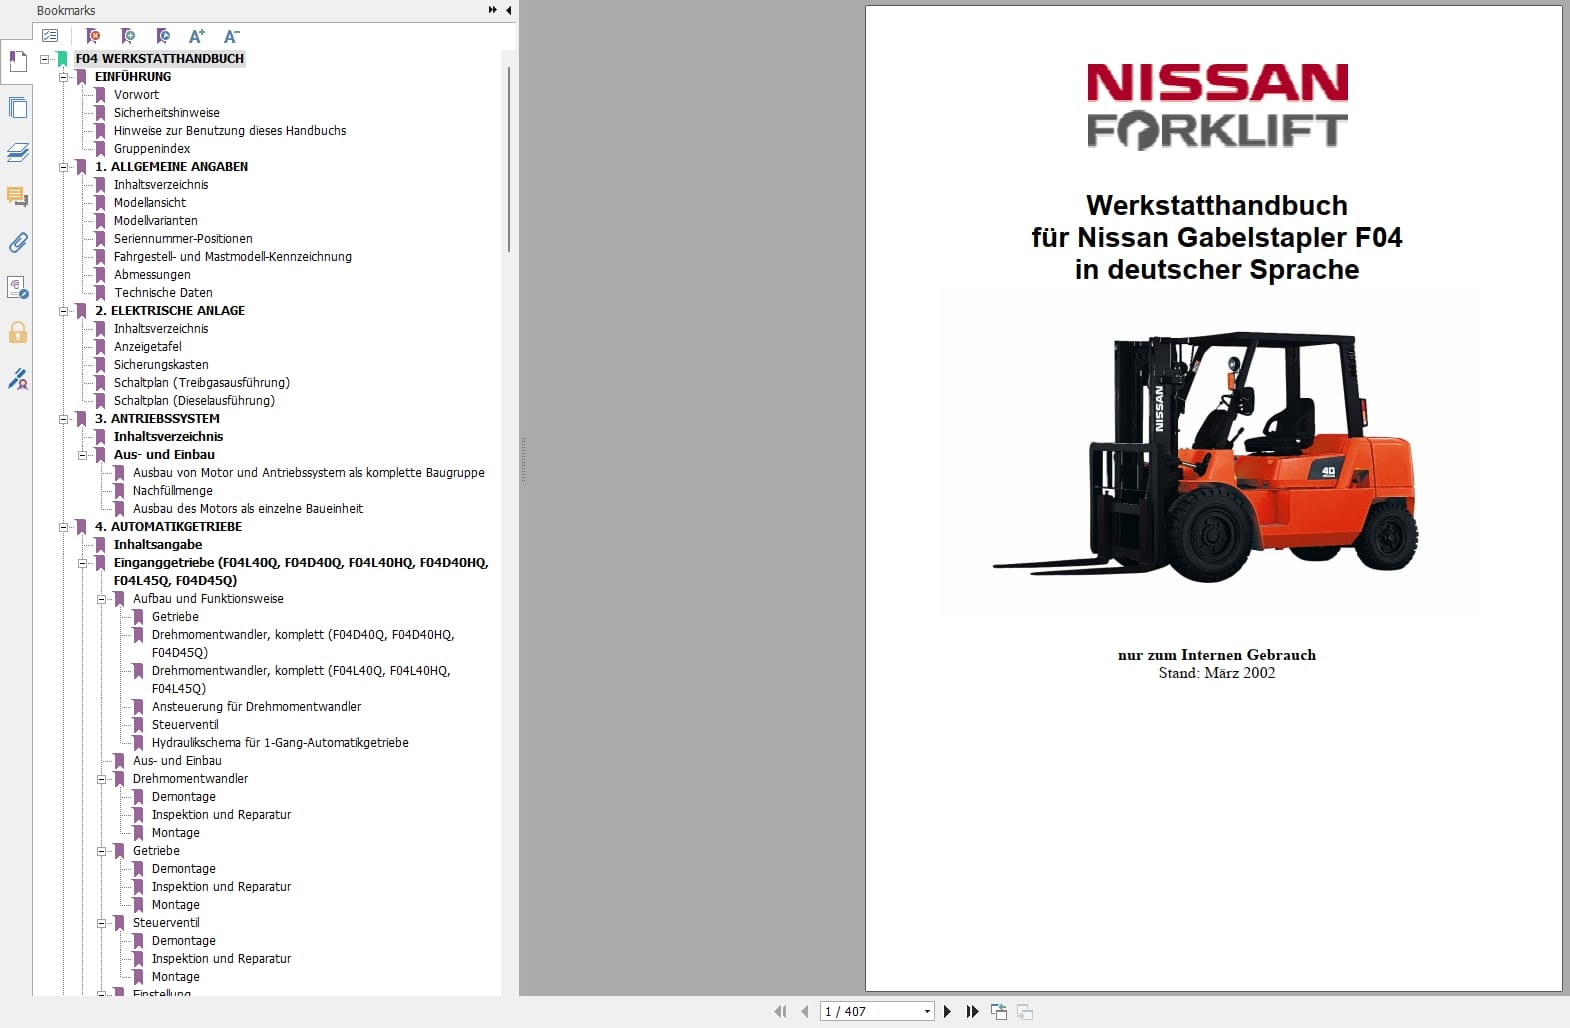Viewport: 1570px width, 1028px height.
Task: Open the Technische Daten bookmark
Action: coord(163,293)
